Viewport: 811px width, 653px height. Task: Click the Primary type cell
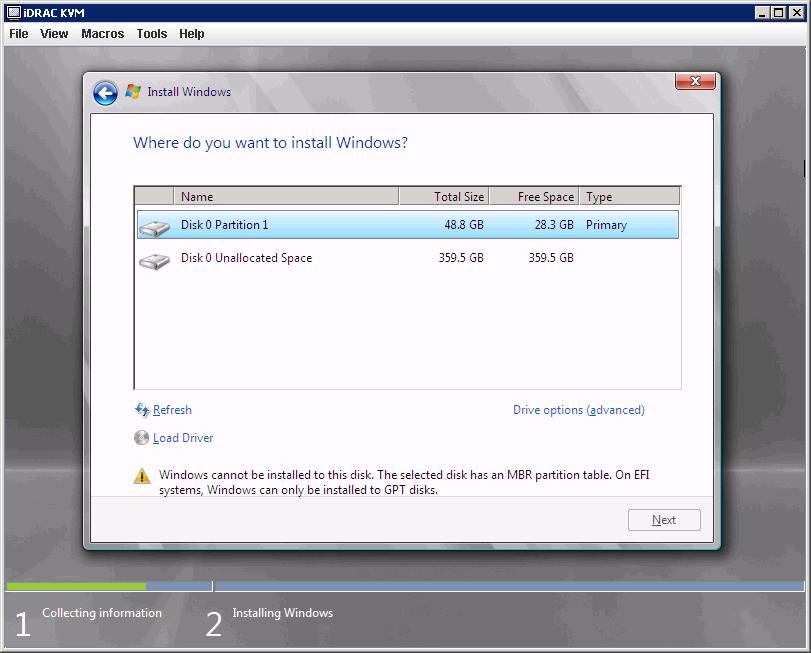[x=606, y=225]
